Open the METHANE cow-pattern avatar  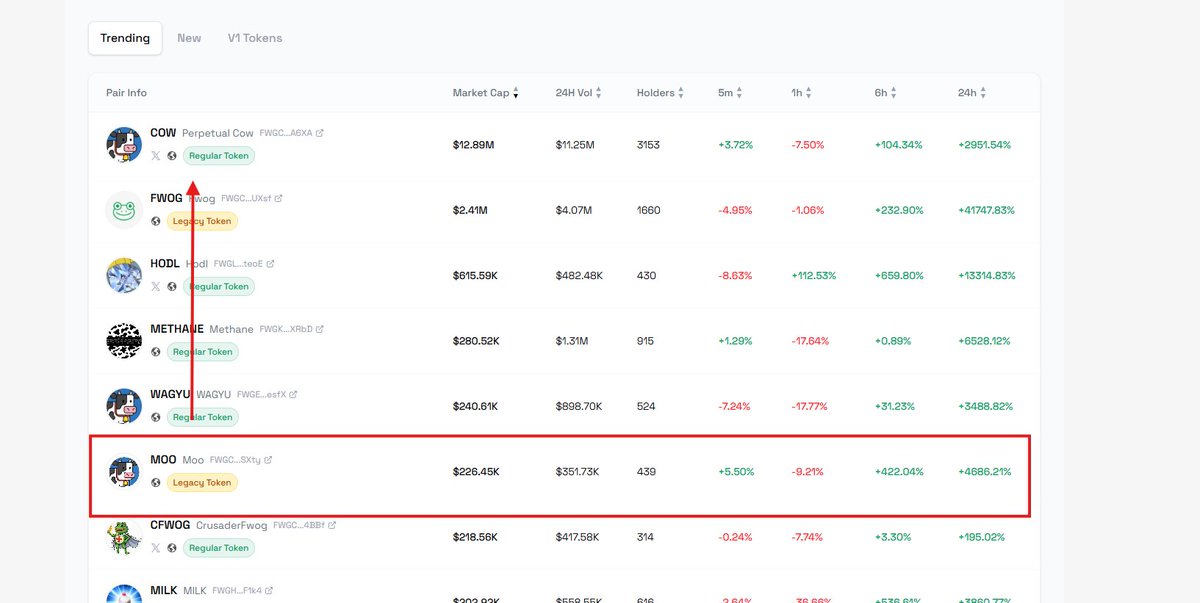(124, 340)
